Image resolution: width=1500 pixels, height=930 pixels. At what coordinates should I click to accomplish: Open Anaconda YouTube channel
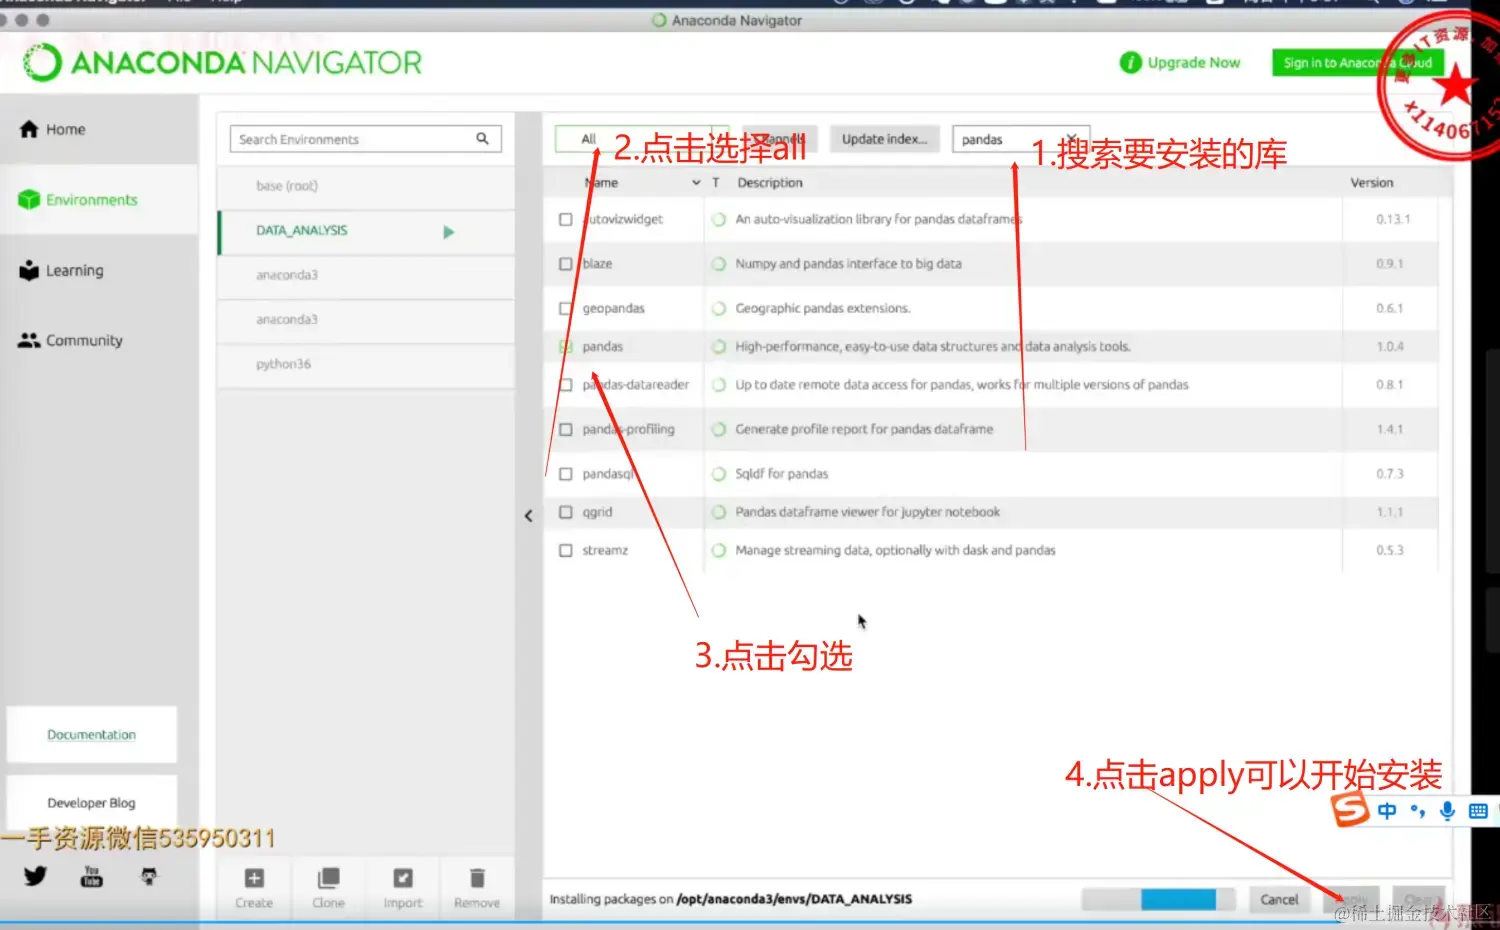92,876
